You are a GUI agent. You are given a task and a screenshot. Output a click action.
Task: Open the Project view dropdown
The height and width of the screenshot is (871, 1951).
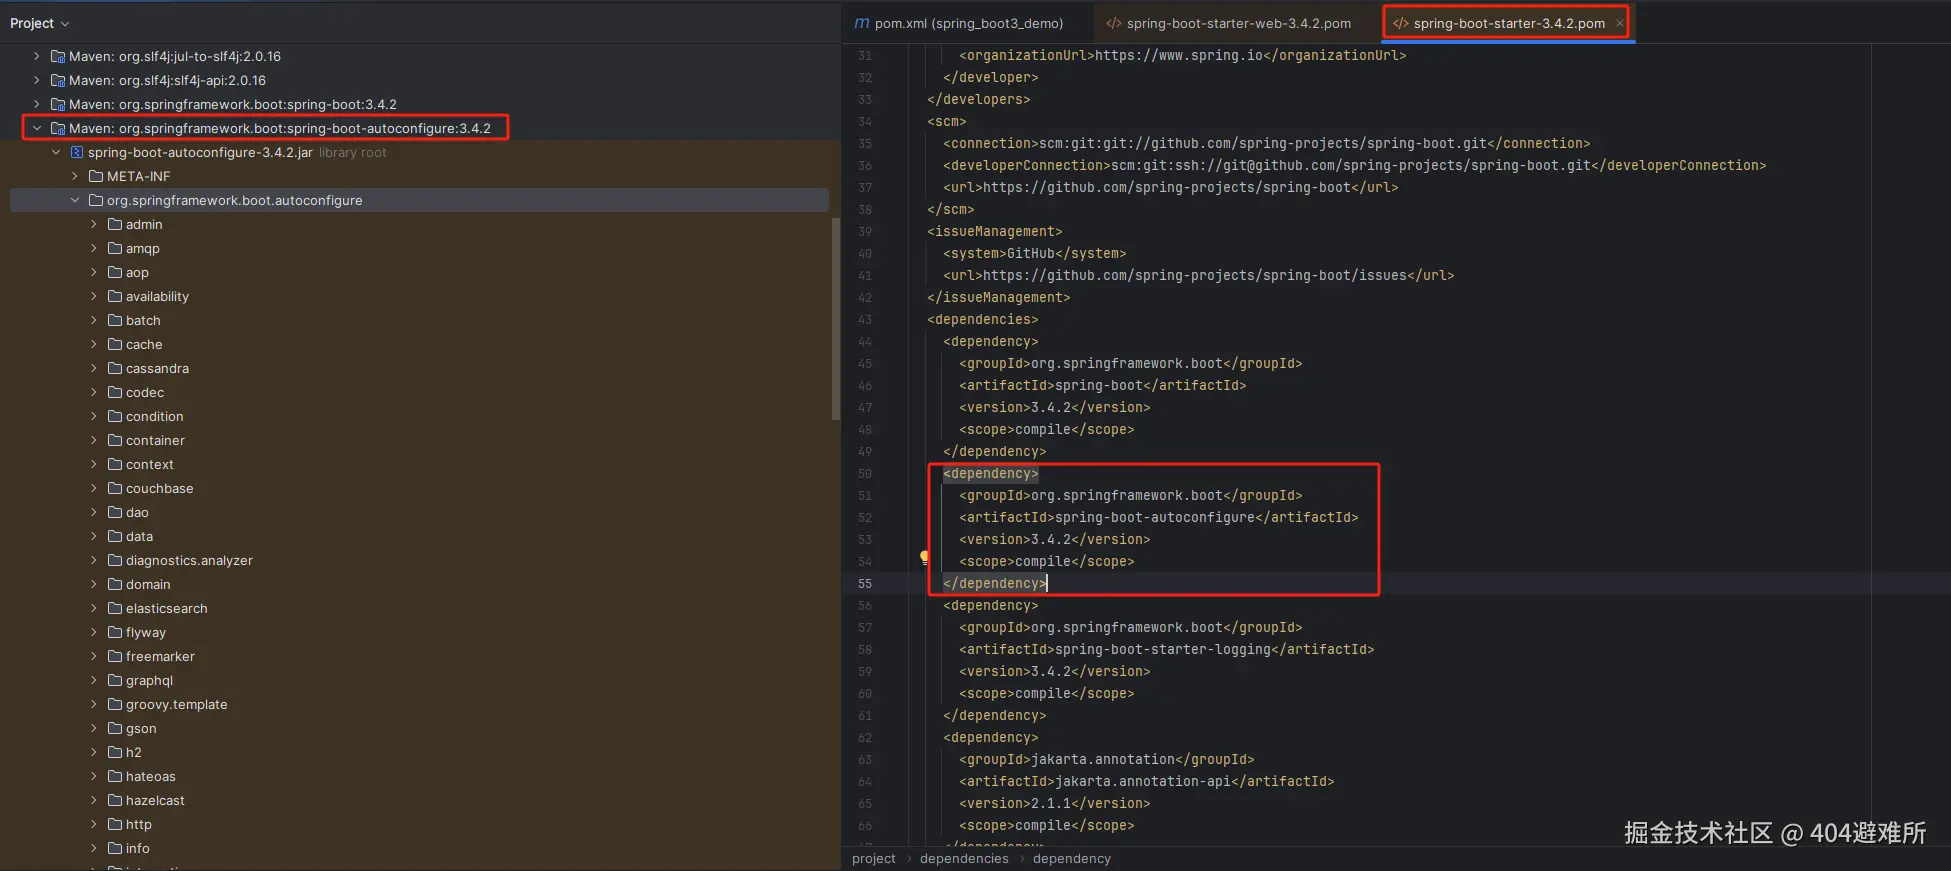pyautogui.click(x=40, y=23)
